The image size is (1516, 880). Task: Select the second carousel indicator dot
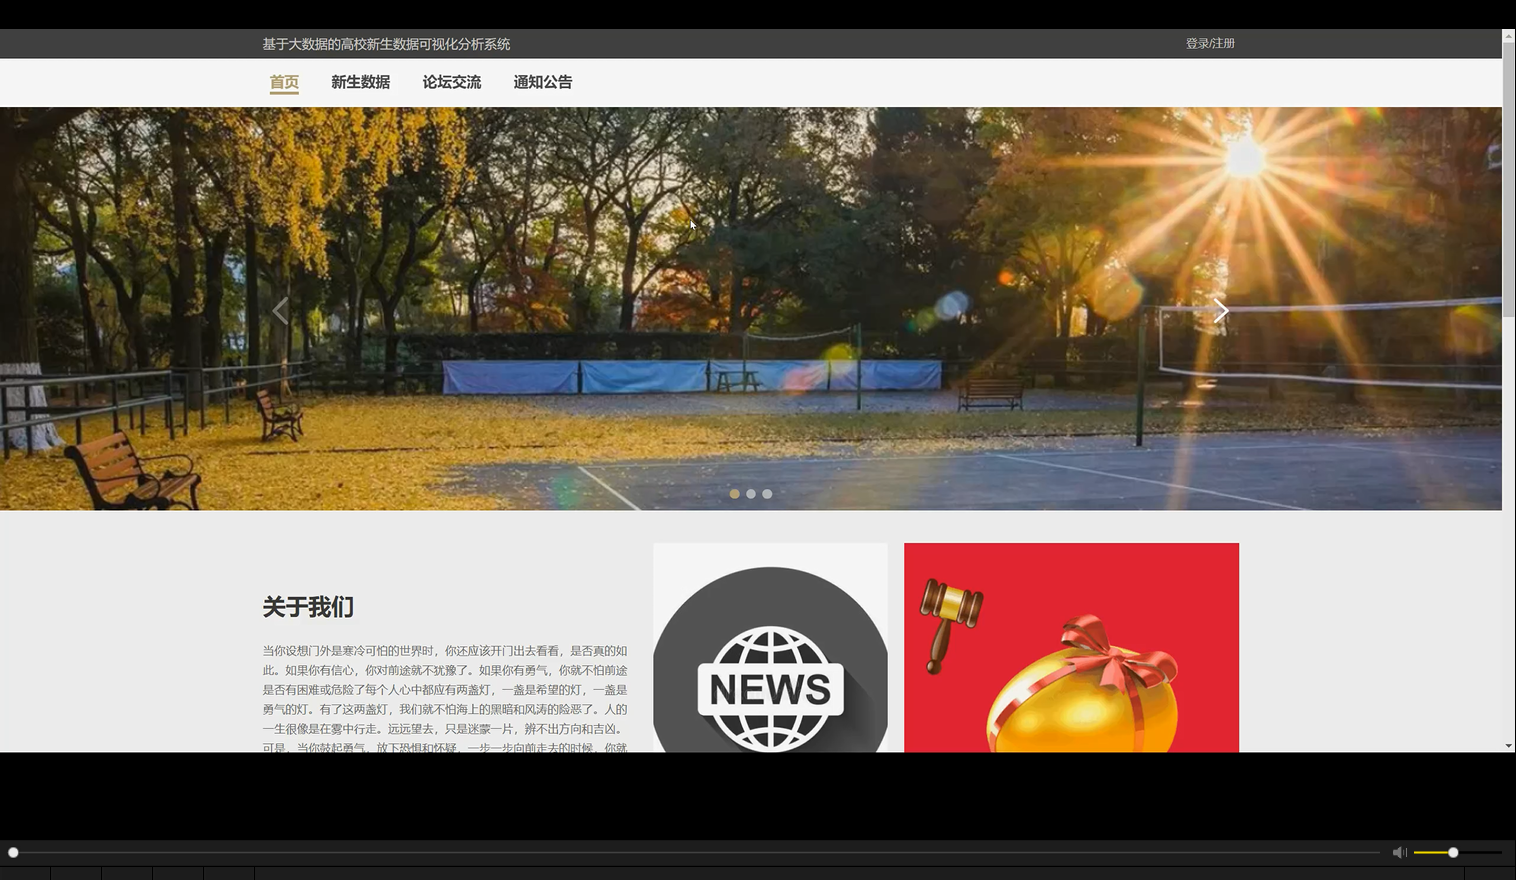pyautogui.click(x=751, y=493)
